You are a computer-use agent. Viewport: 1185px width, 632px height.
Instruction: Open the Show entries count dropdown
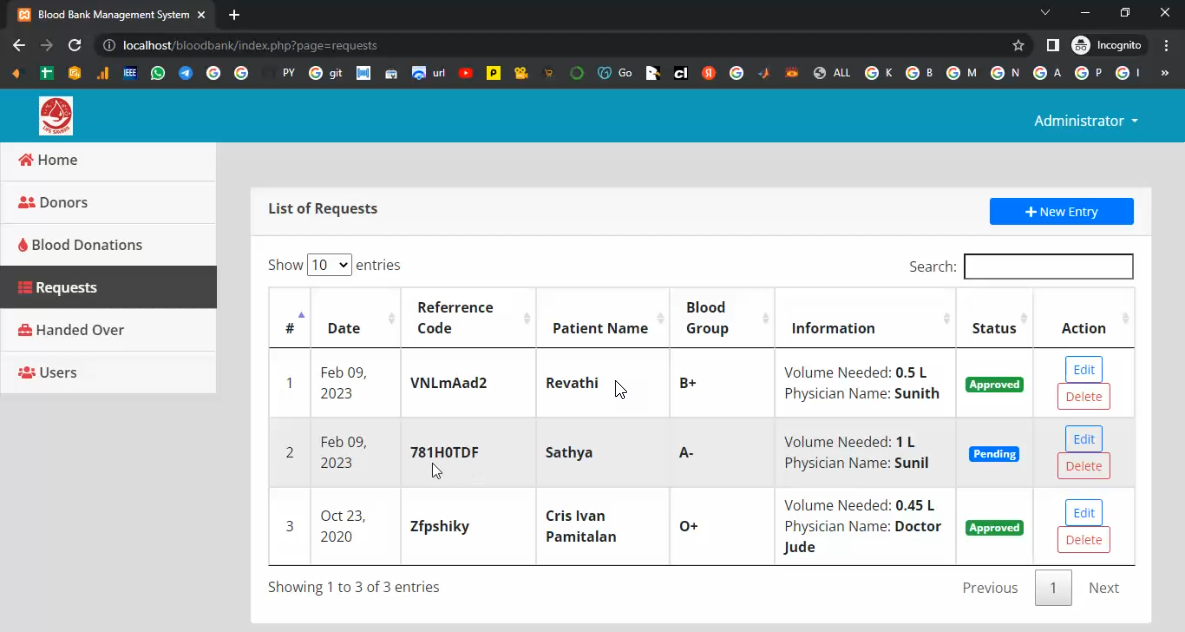click(x=329, y=265)
